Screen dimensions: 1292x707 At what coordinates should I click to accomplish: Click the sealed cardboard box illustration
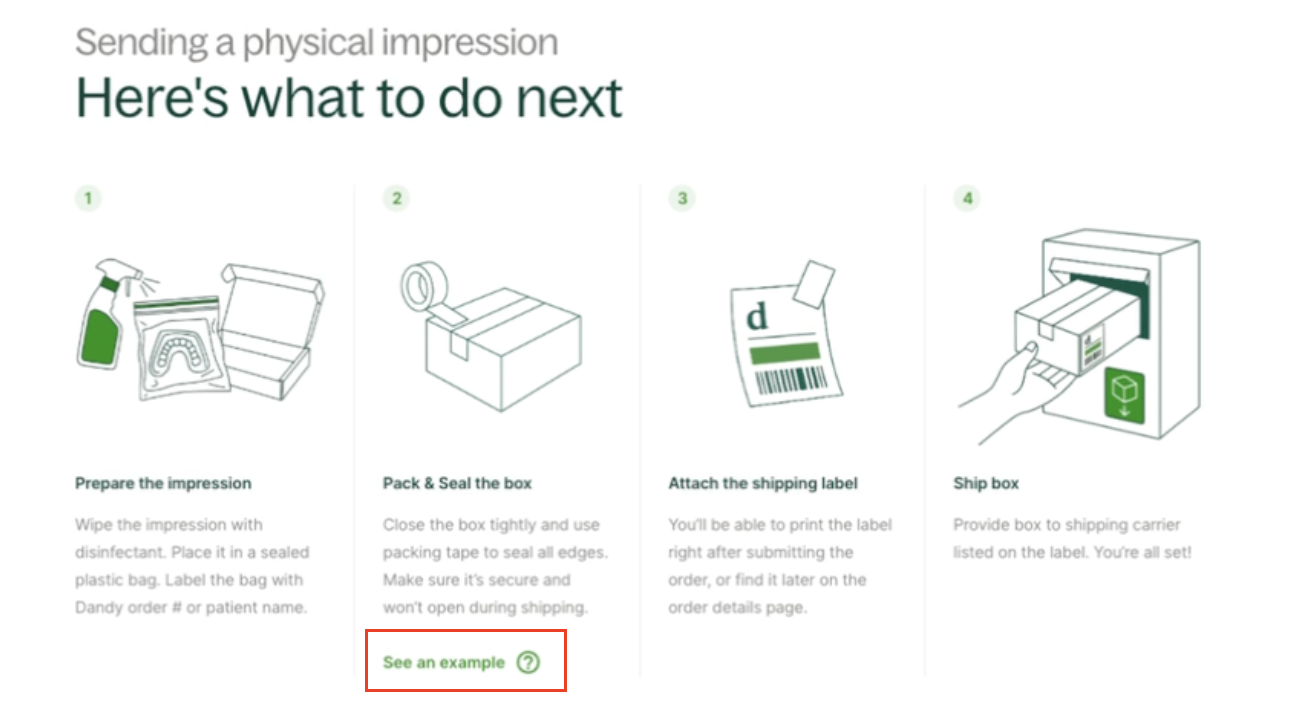click(500, 350)
